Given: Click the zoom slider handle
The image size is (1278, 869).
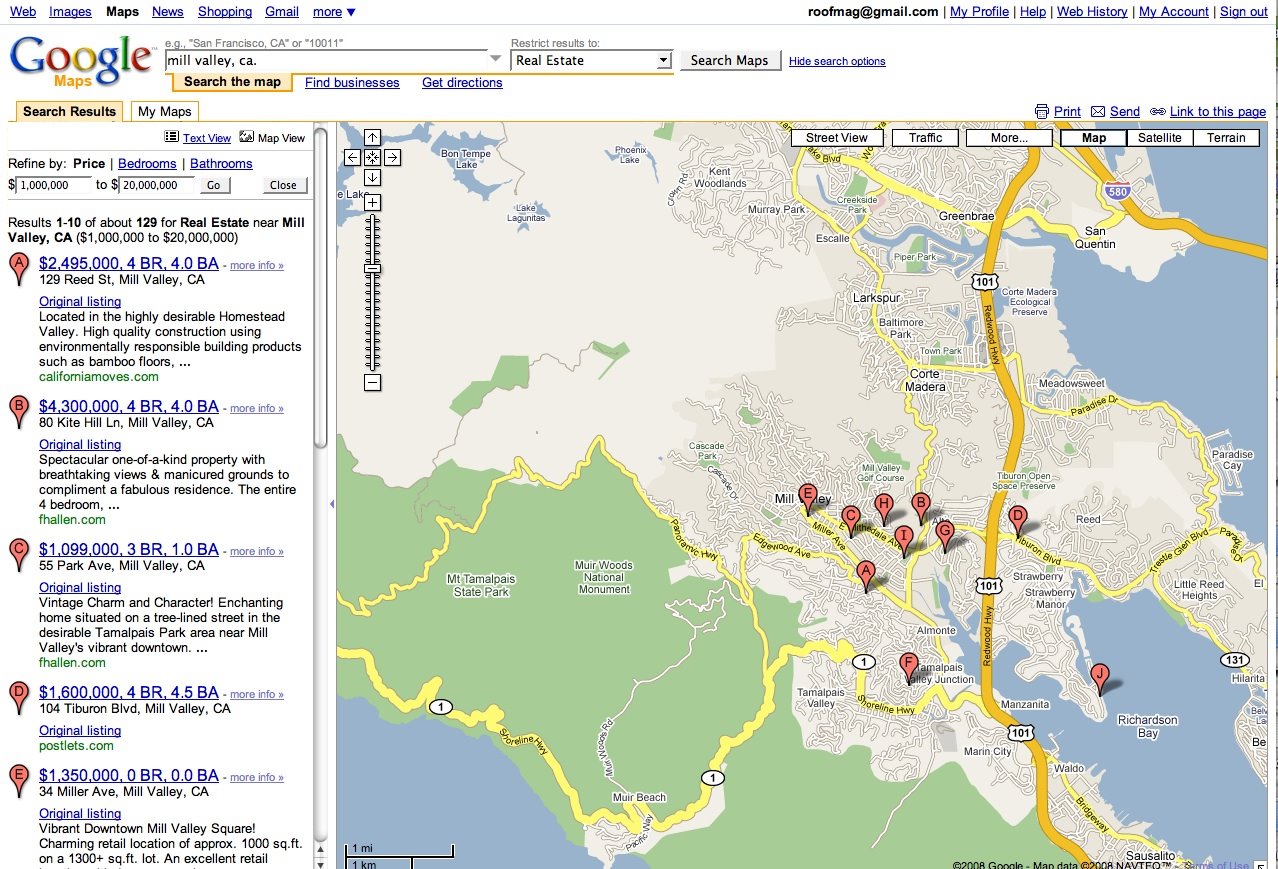Looking at the screenshot, I should 372,268.
